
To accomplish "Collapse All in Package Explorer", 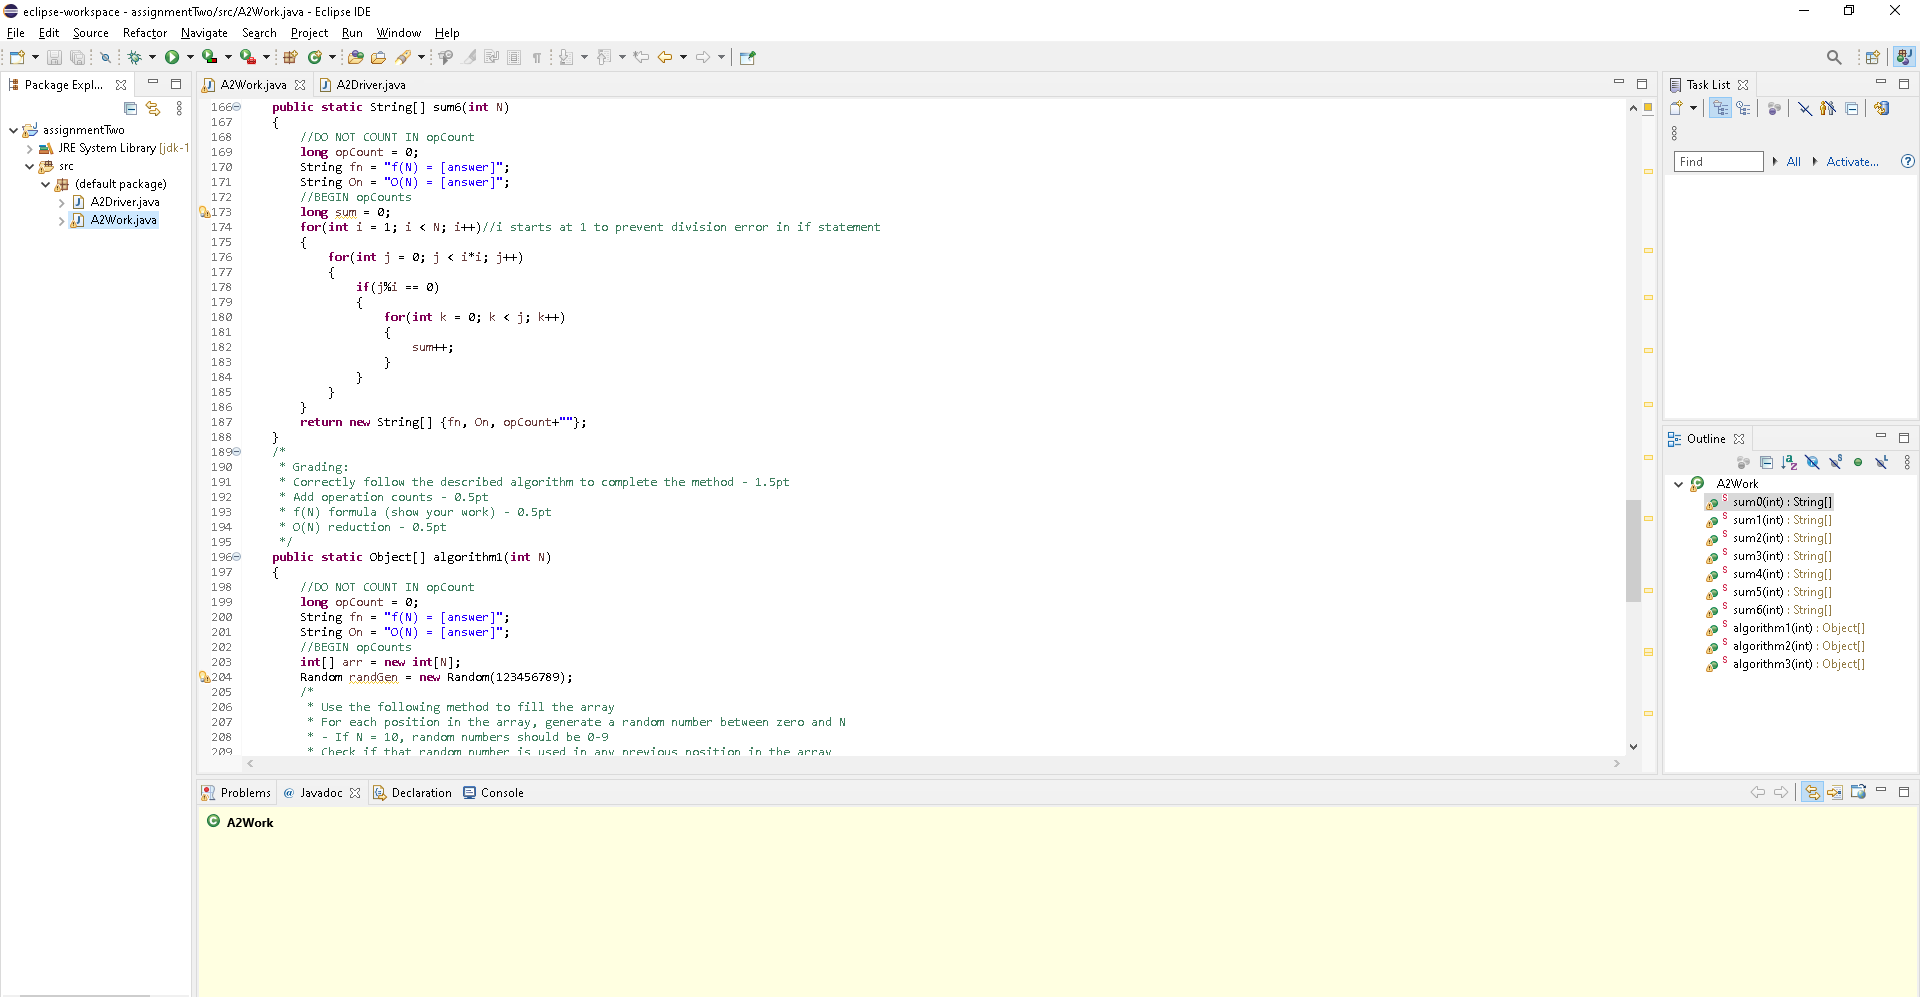I will tap(130, 108).
